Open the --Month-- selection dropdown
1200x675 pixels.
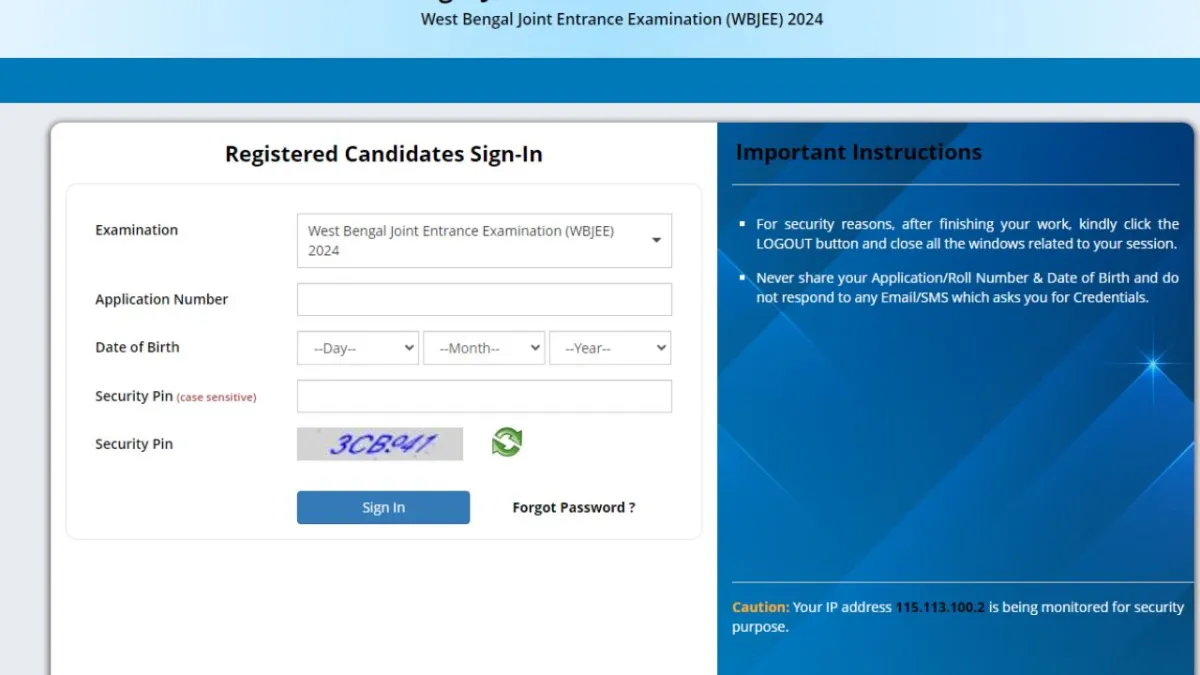(484, 347)
